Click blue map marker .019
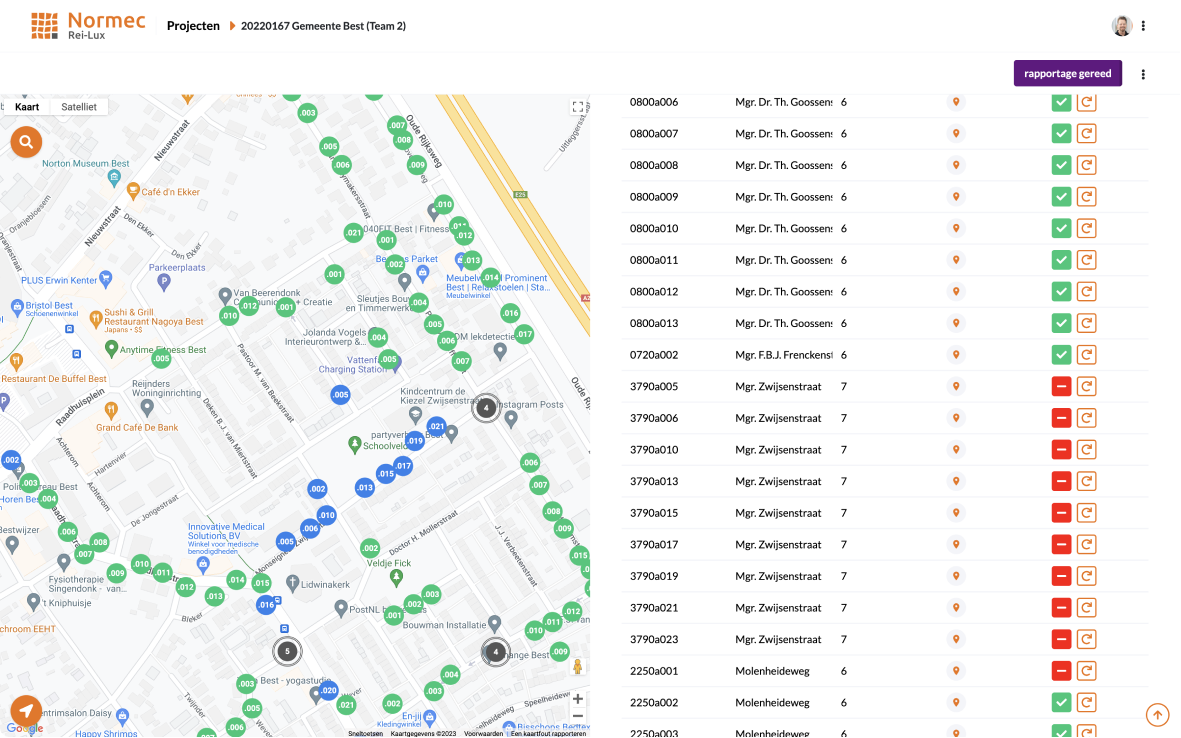This screenshot has width=1181, height=738. 415,441
